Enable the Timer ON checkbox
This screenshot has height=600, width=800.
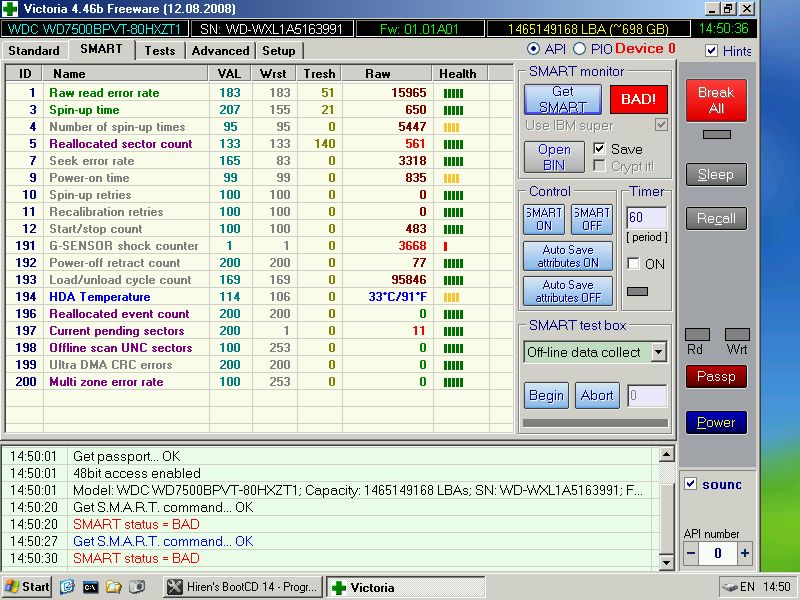(633, 264)
